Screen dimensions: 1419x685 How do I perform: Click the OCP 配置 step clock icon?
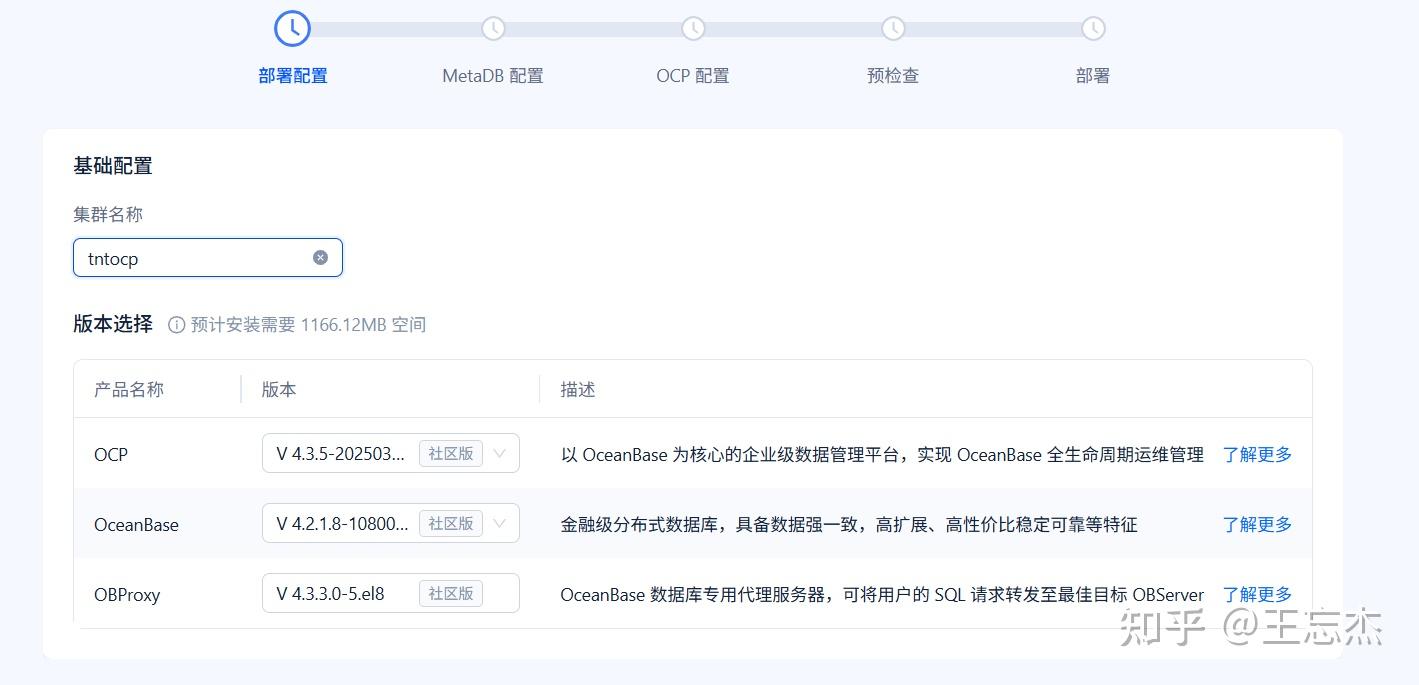coord(692,29)
